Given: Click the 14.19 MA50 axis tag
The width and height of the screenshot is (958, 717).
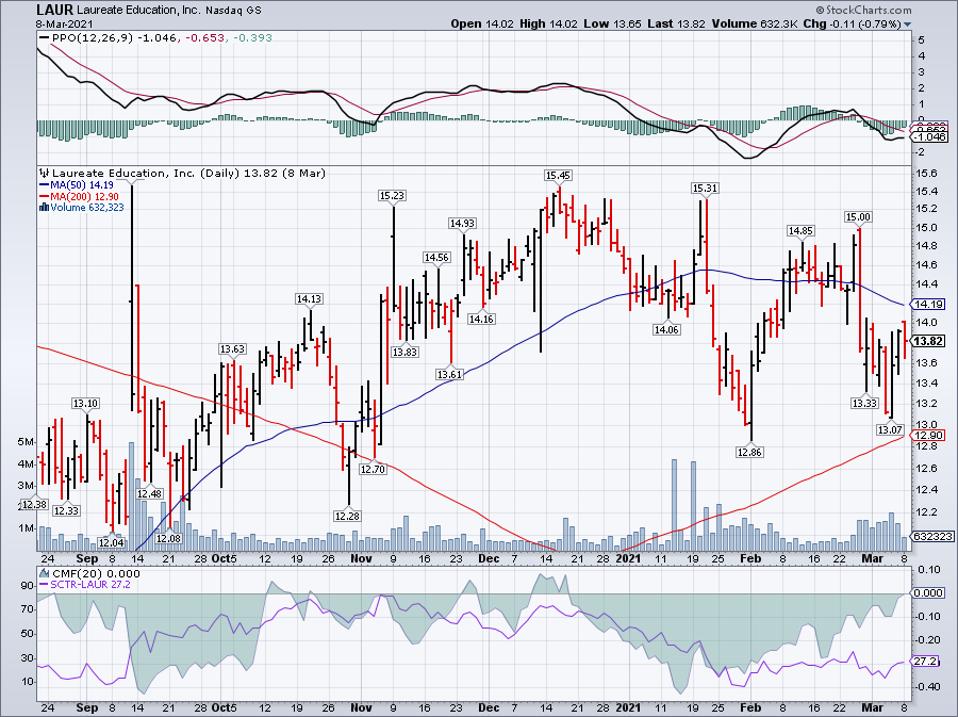Looking at the screenshot, I should (929, 304).
